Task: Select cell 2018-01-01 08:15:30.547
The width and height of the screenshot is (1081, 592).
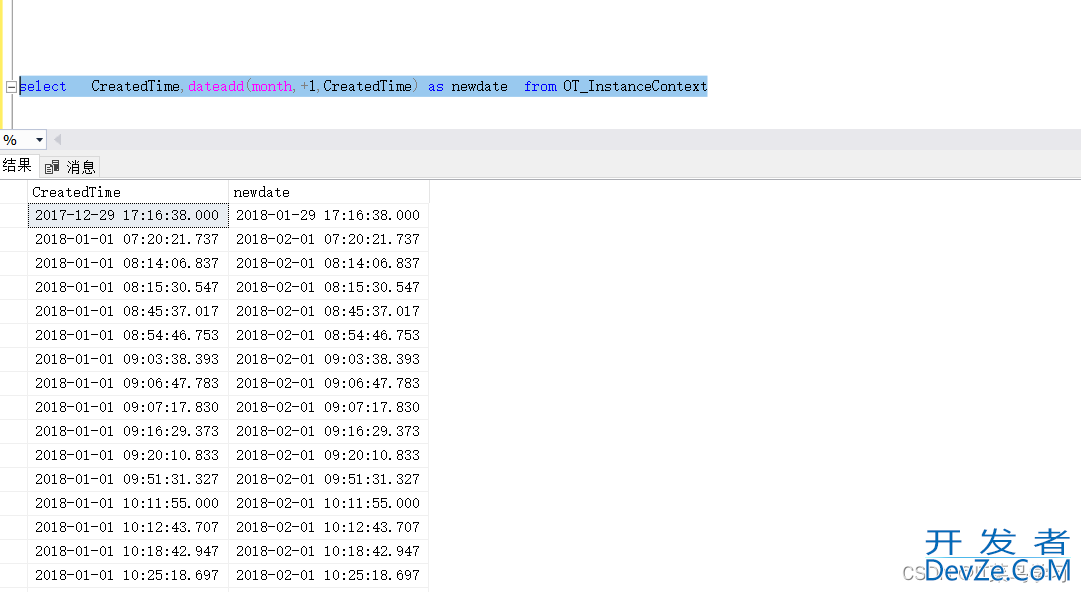Action: click(x=128, y=287)
